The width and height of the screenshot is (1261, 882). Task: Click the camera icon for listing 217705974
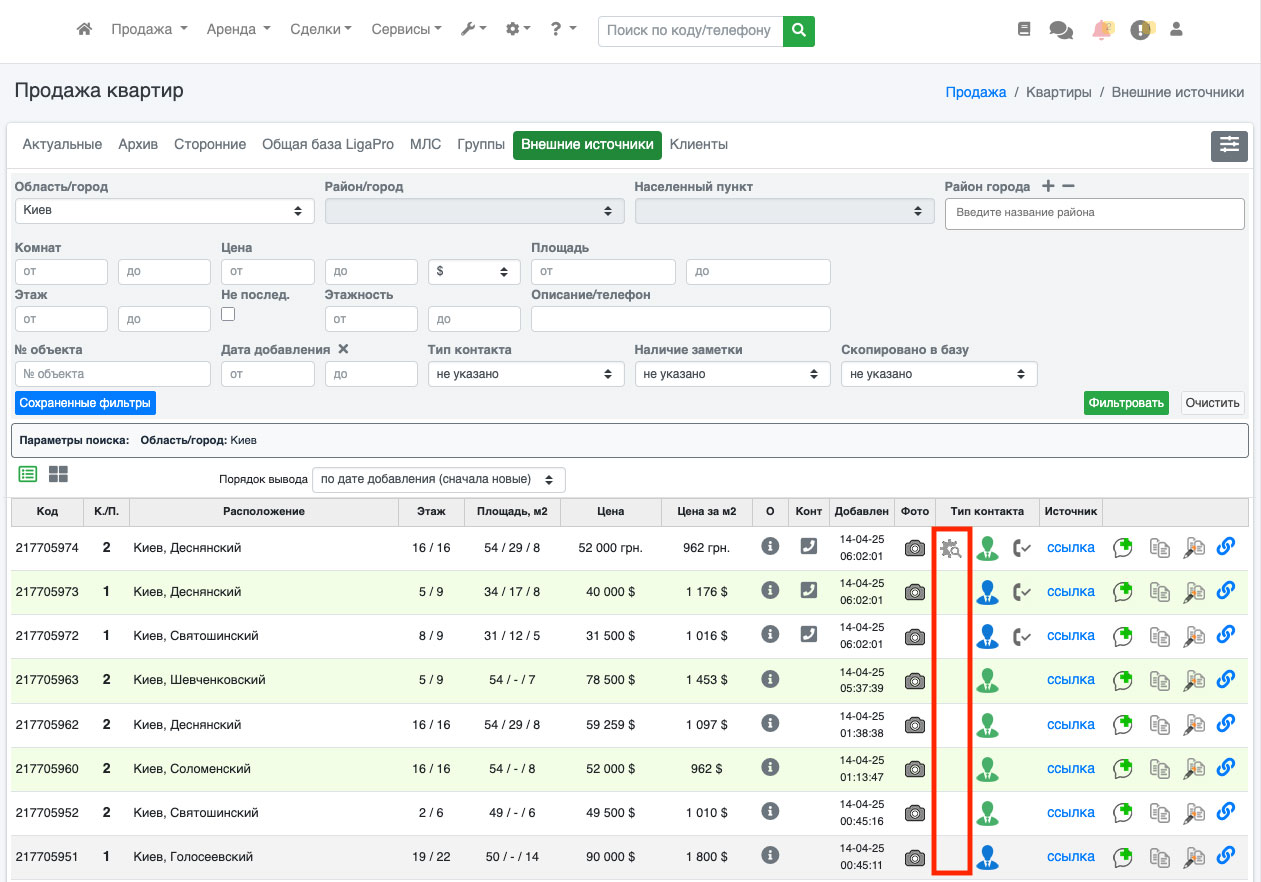(x=914, y=548)
